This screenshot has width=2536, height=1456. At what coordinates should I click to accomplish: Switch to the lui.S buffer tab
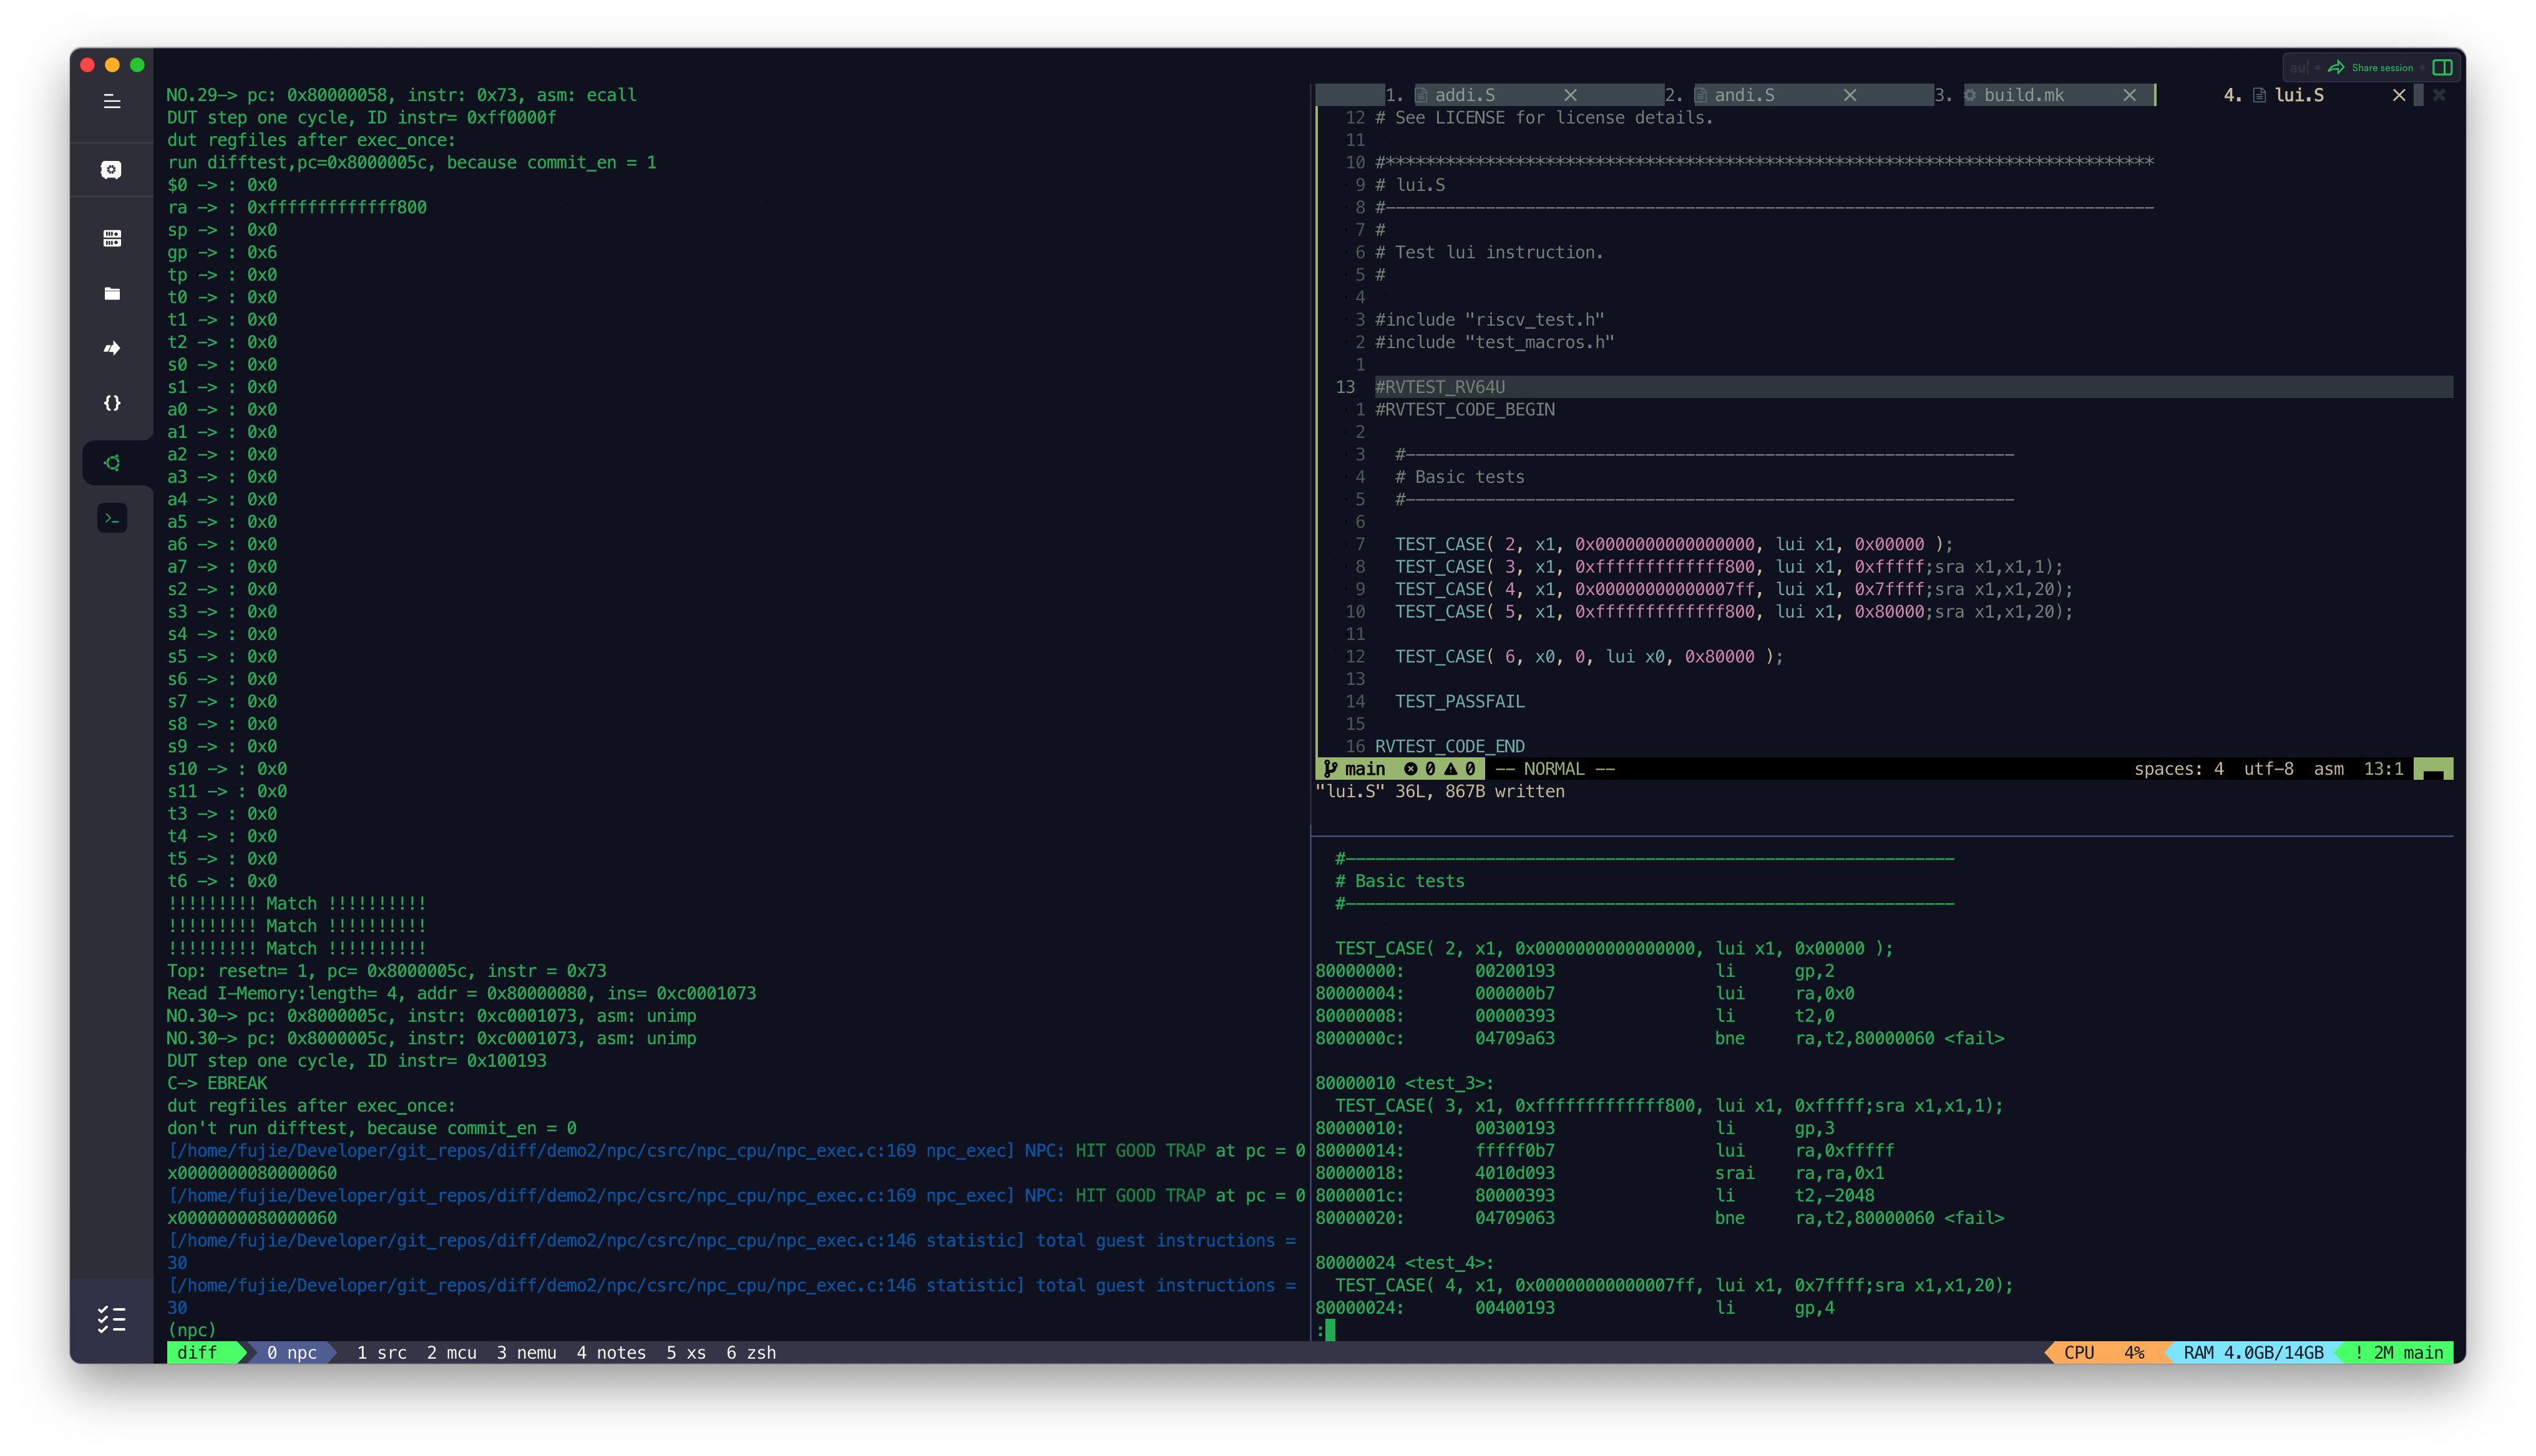2298,95
